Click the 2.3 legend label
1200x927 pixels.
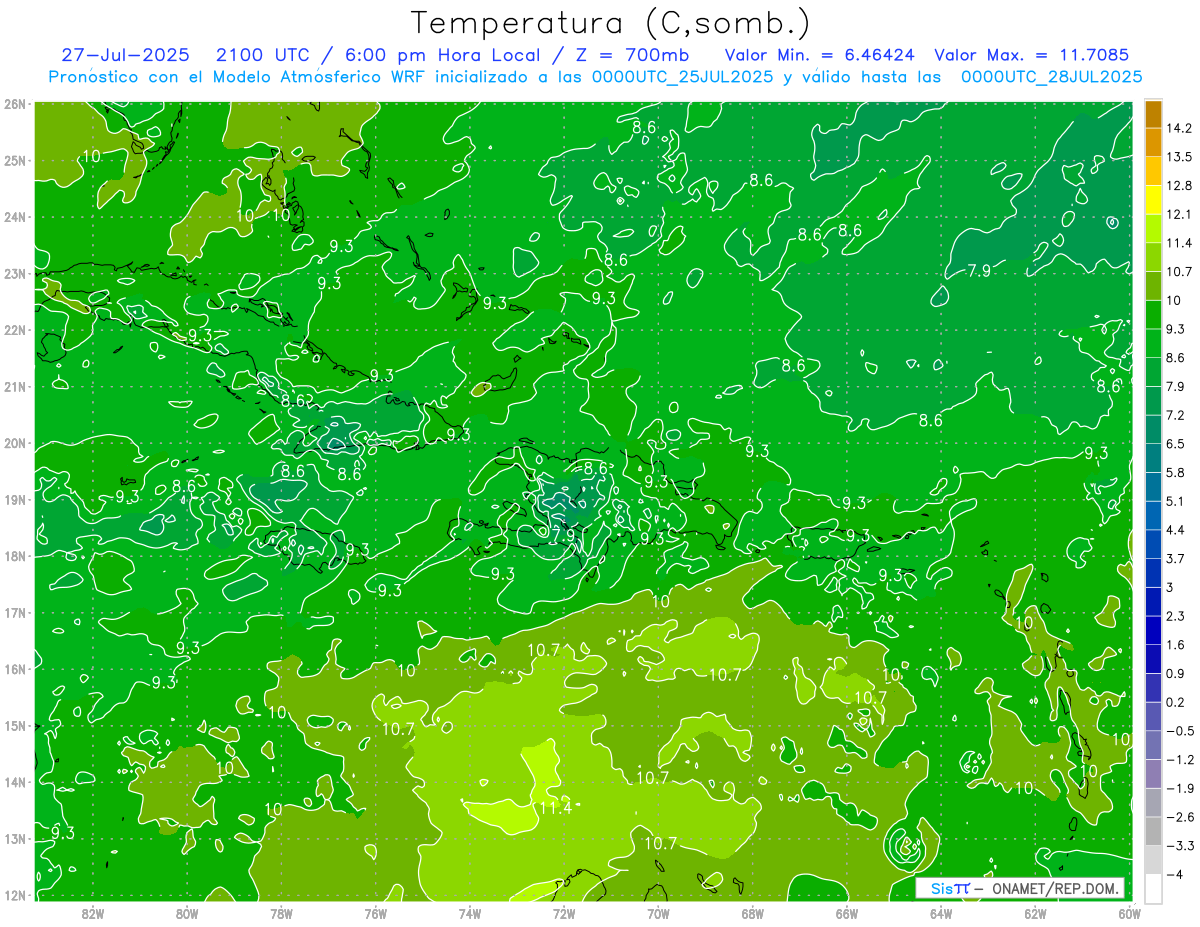(1175, 616)
